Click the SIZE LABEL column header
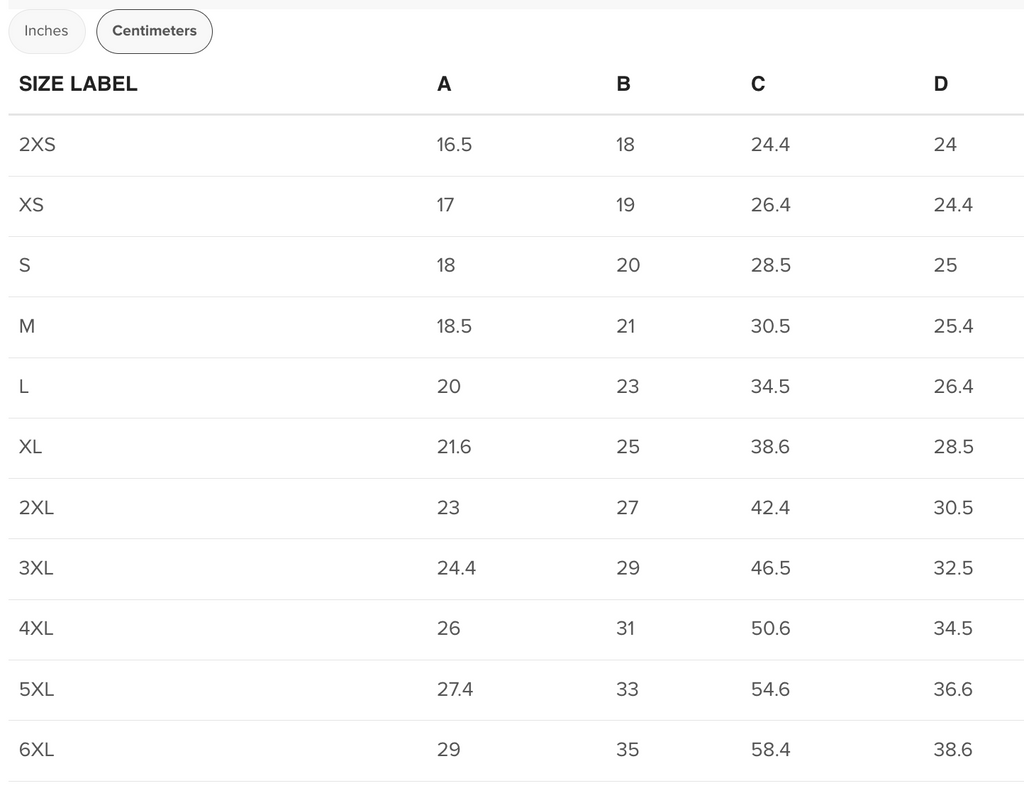The height and width of the screenshot is (793, 1024). [78, 84]
